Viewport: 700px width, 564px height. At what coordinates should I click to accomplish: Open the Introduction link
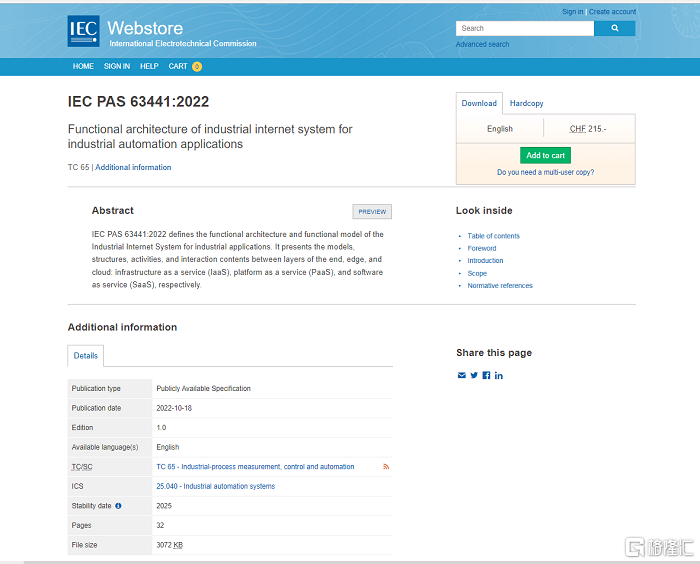[485, 260]
